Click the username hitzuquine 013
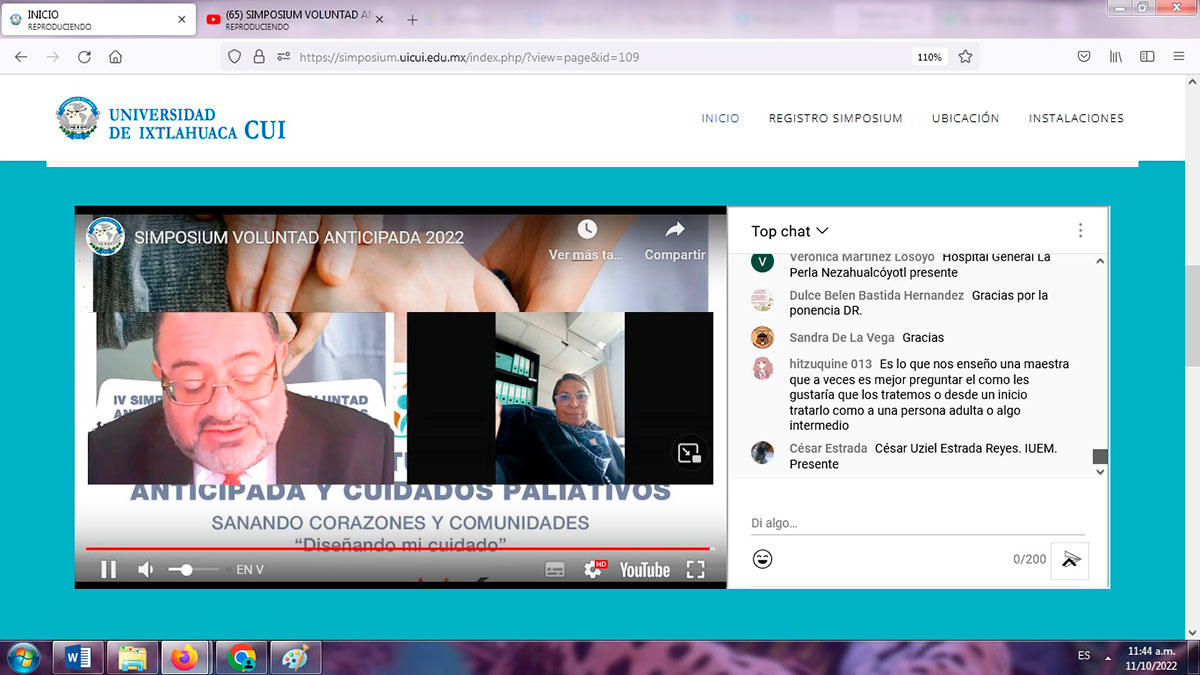1200x675 pixels. pyautogui.click(x=831, y=365)
